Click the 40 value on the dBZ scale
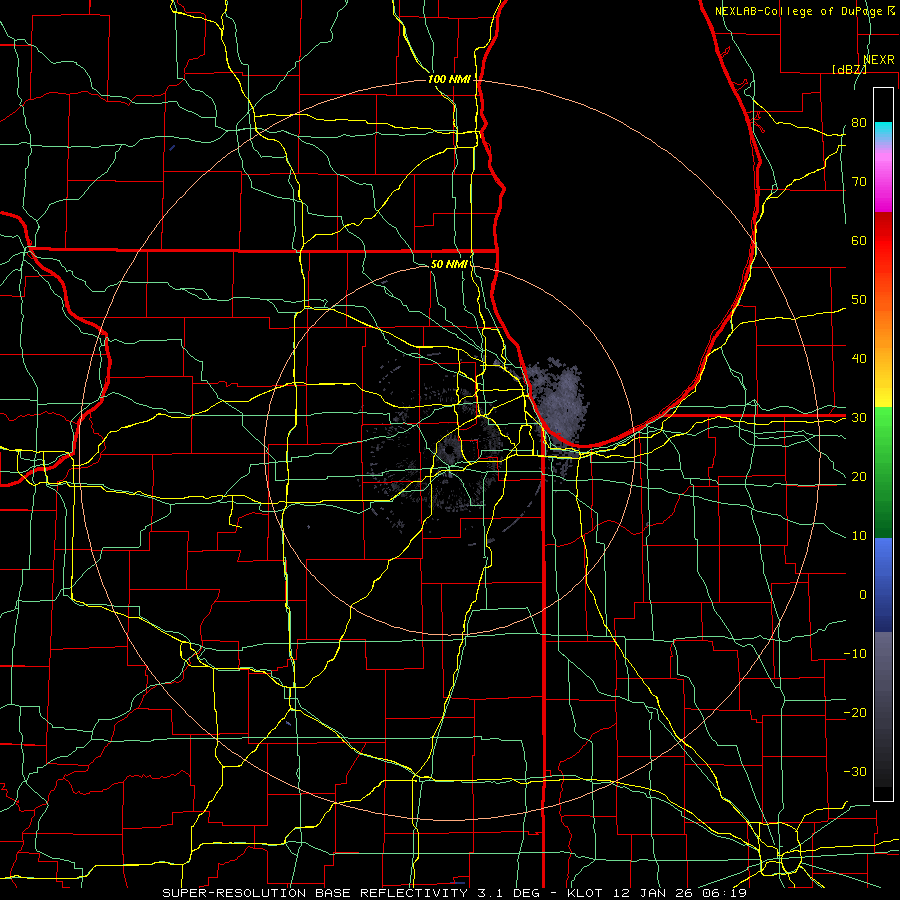Screen dimensions: 900x900 coord(859,359)
